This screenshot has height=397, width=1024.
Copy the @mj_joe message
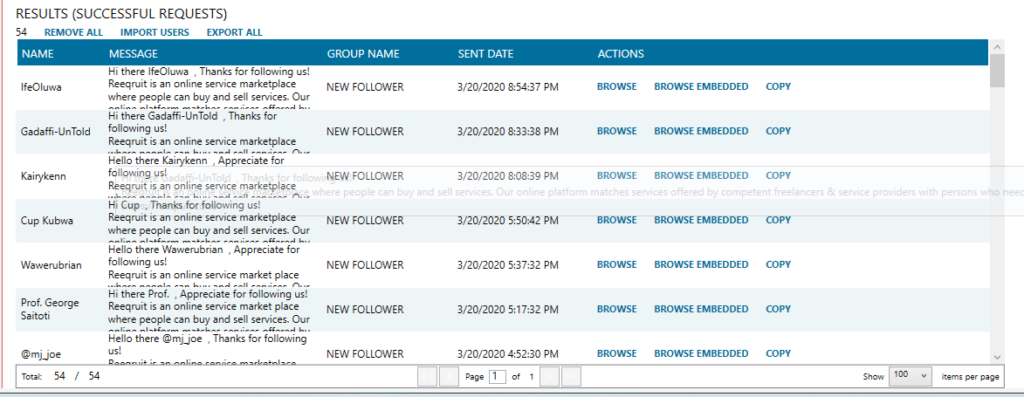(x=778, y=353)
